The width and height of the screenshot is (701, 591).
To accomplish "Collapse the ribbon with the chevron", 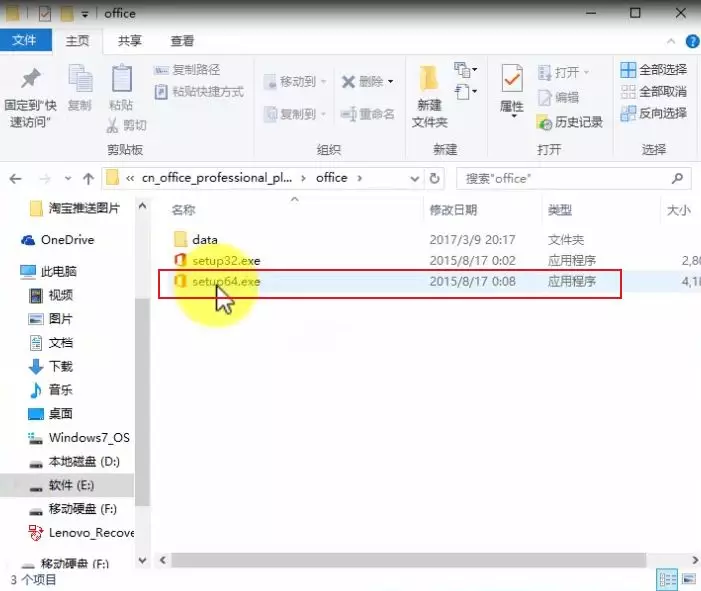I will click(671, 41).
